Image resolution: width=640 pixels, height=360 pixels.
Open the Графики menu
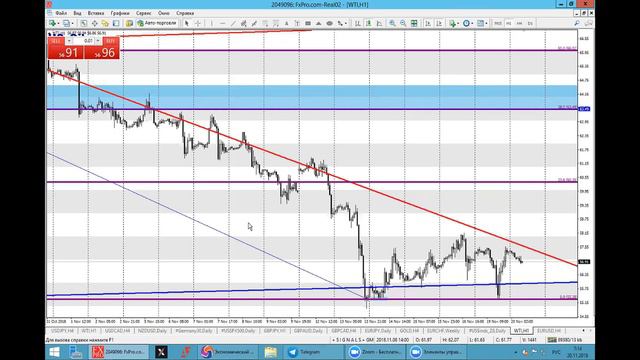[120, 13]
